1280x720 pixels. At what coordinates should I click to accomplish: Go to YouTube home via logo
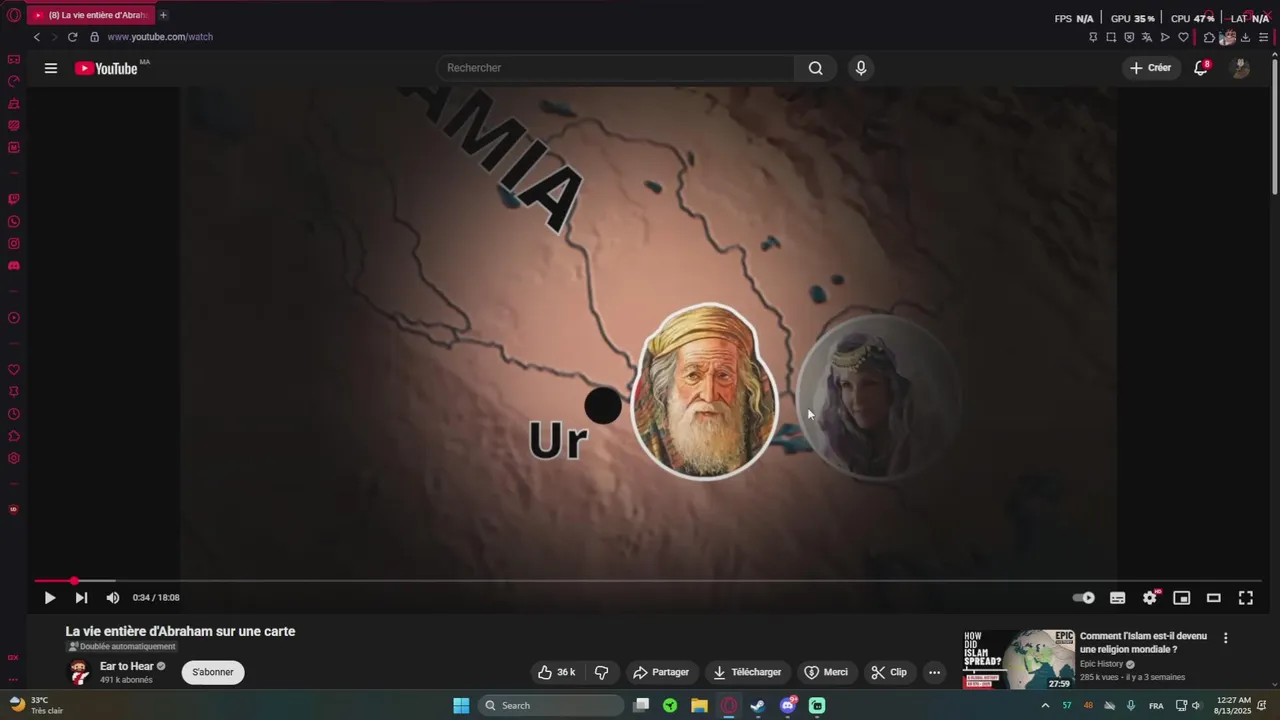click(x=106, y=68)
